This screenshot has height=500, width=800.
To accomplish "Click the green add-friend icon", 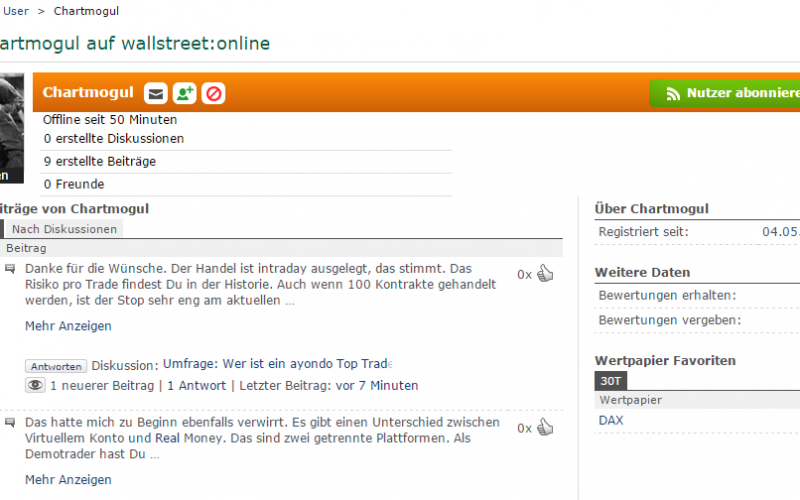I will click(x=184, y=93).
